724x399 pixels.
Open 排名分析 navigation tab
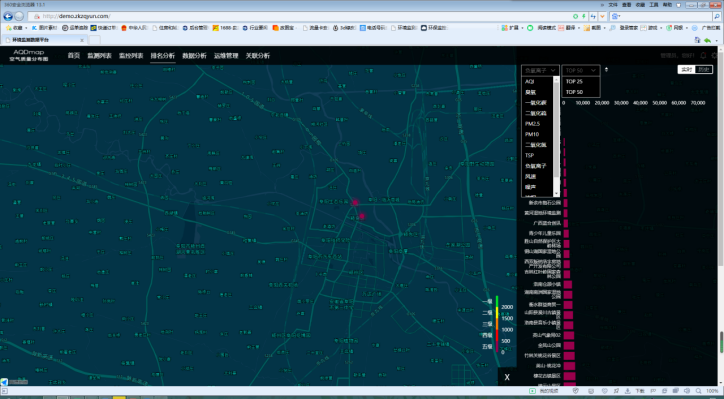(163, 56)
